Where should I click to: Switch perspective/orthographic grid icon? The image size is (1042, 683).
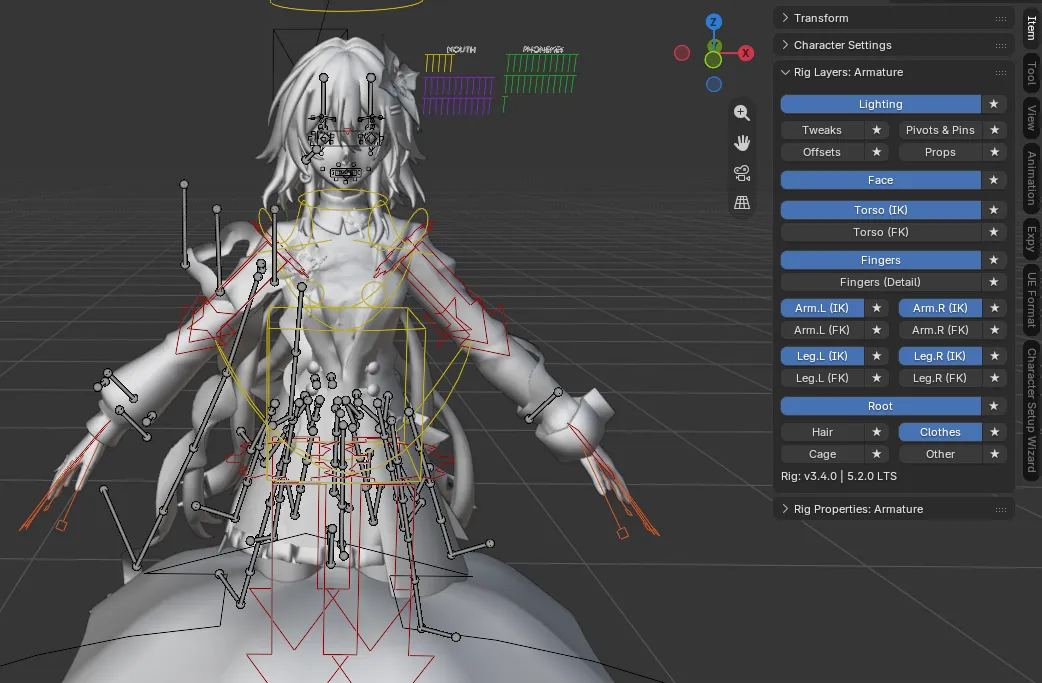tap(742, 203)
